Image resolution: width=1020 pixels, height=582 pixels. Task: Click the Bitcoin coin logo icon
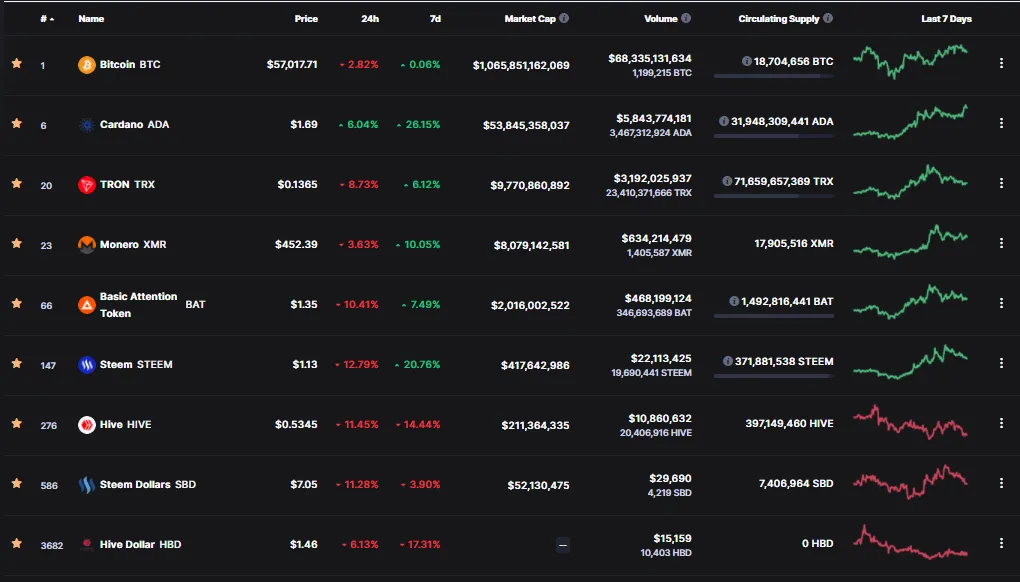click(87, 64)
